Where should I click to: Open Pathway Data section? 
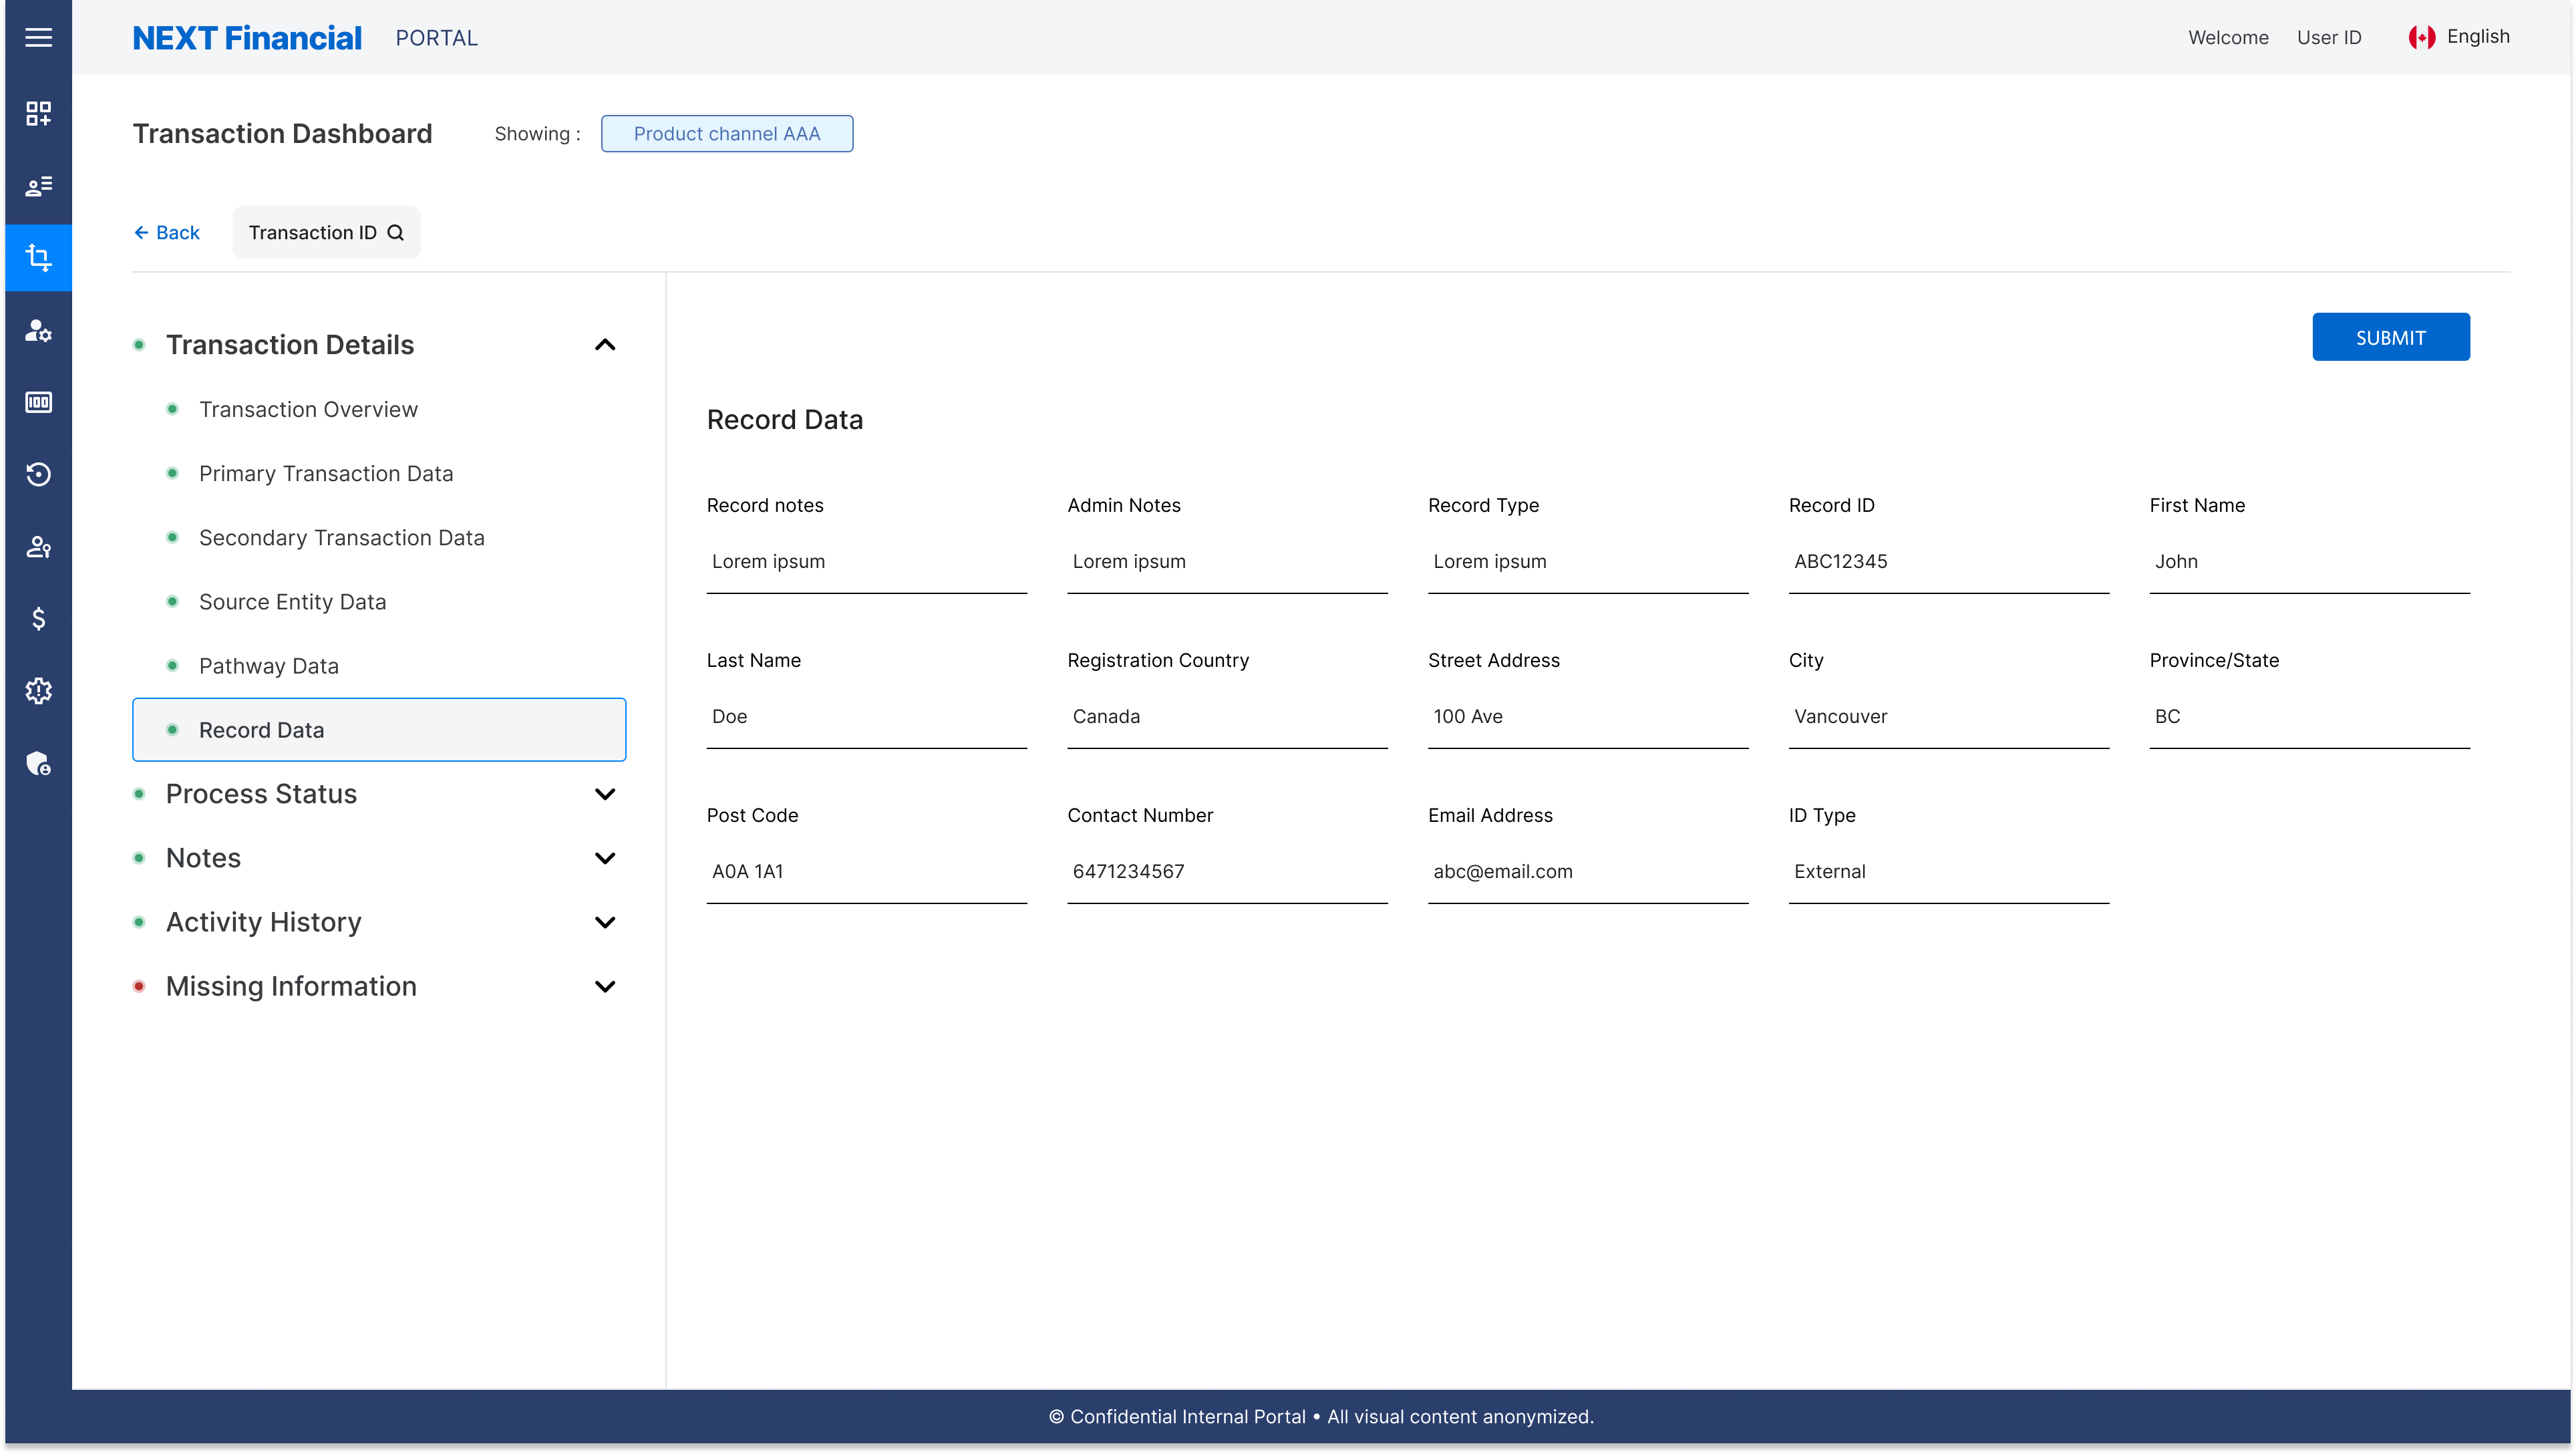[x=268, y=665]
